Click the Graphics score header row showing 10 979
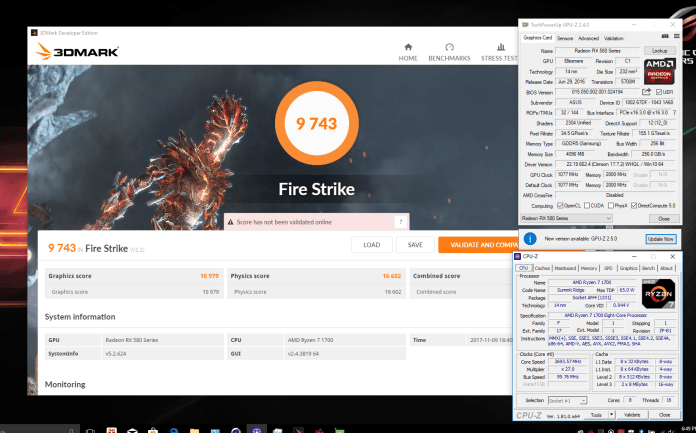The width and height of the screenshot is (696, 433). (x=134, y=276)
